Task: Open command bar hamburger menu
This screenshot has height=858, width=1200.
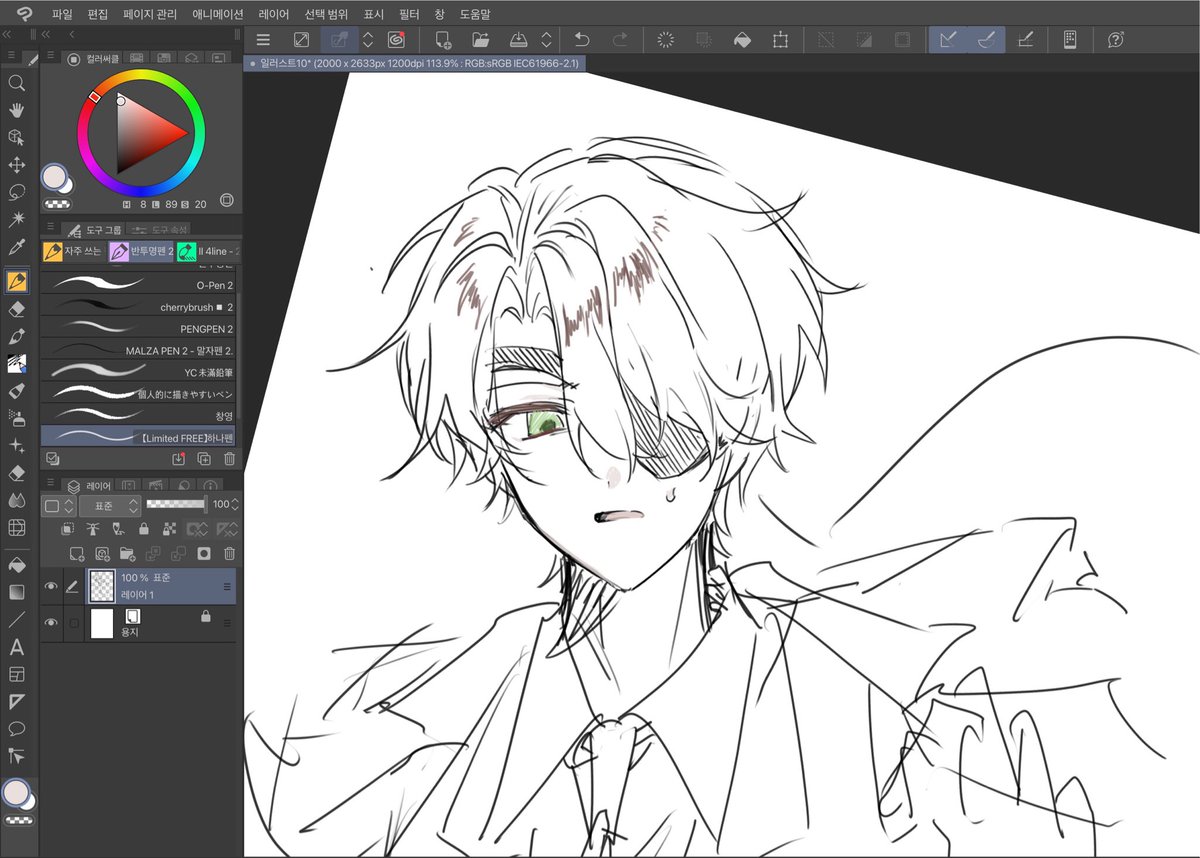Action: coord(263,40)
